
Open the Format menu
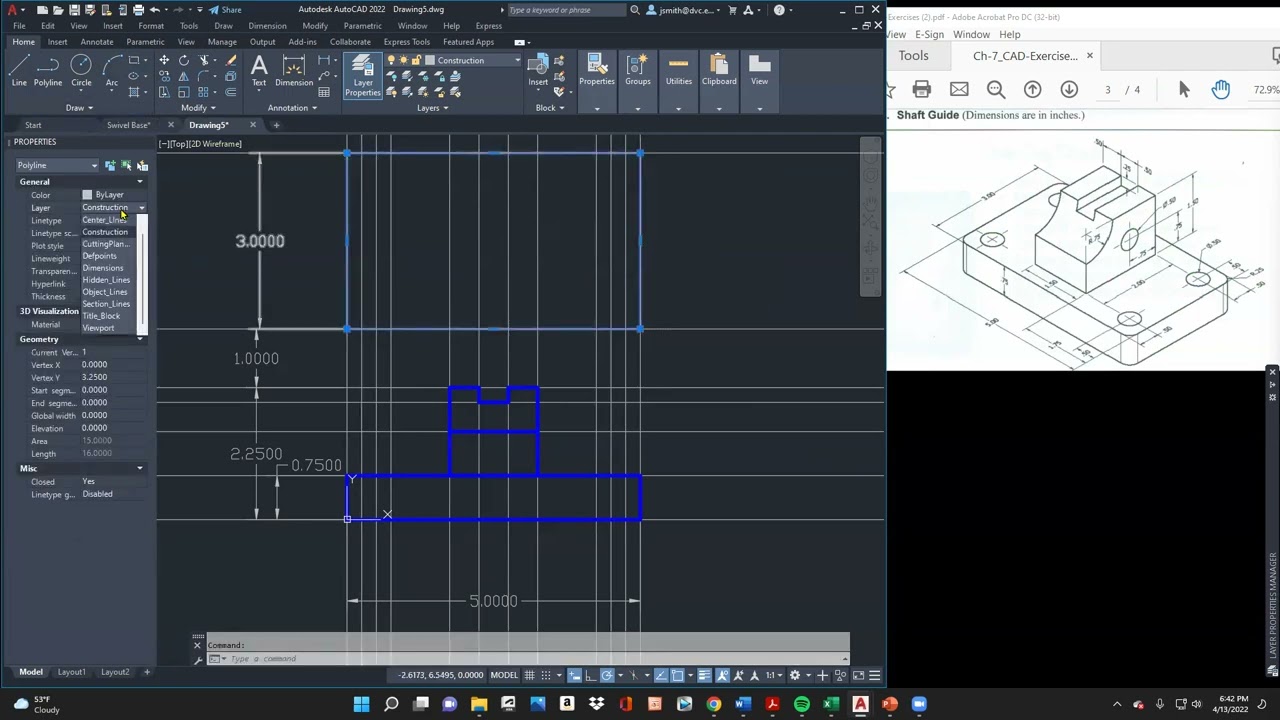point(151,26)
